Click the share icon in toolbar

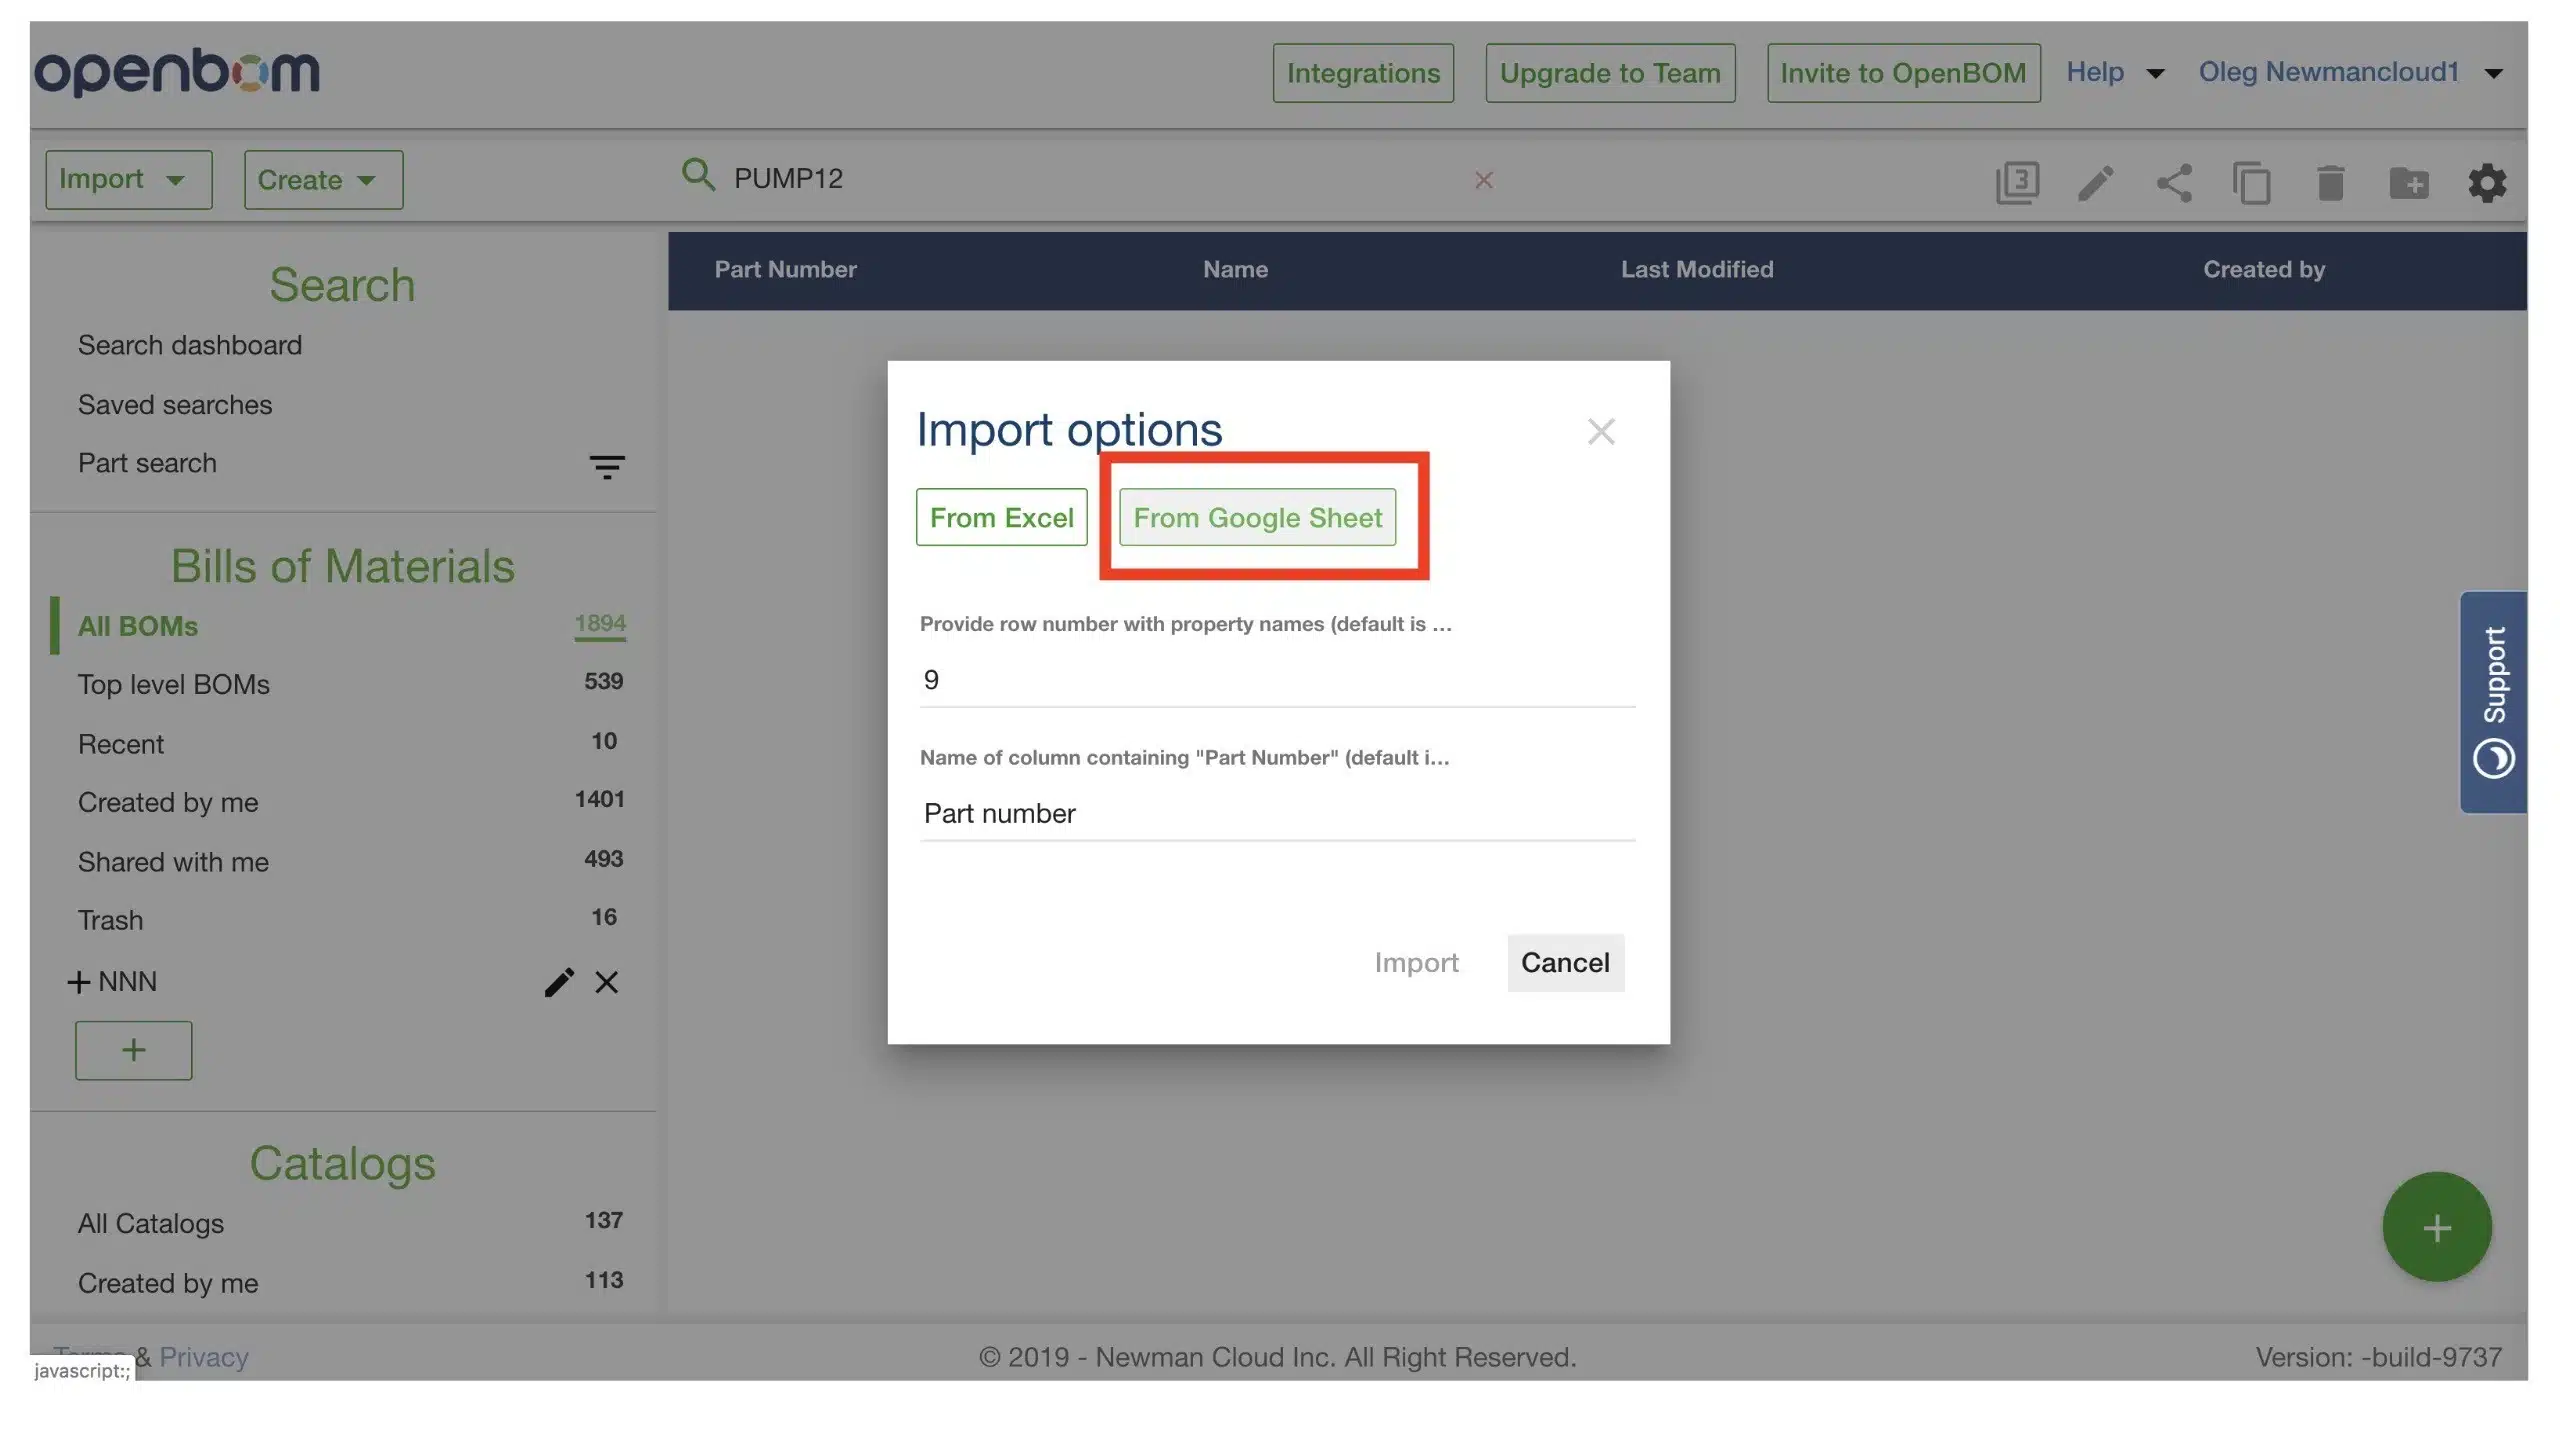(2174, 182)
